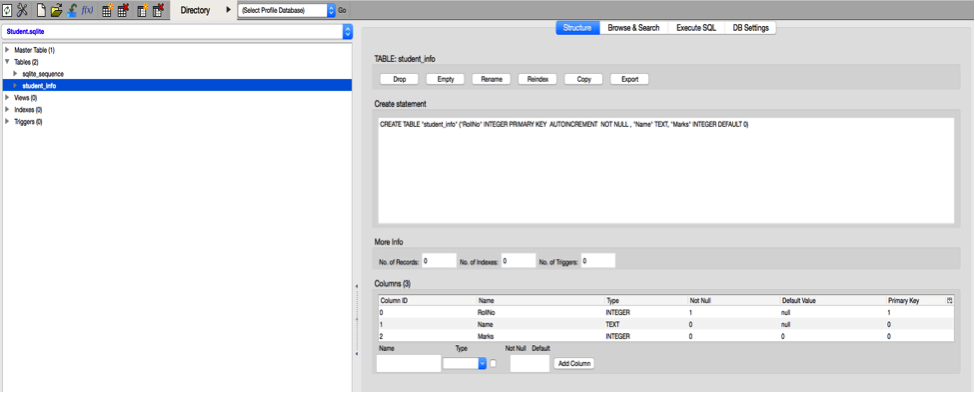Click the Copy button
Image resolution: width=975 pixels, height=393 pixels.
(x=584, y=80)
